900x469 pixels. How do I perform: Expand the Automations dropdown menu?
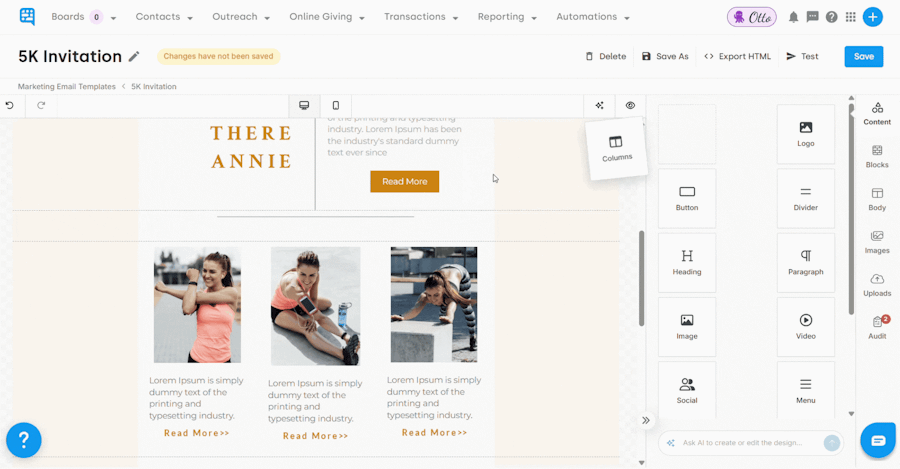pos(593,17)
